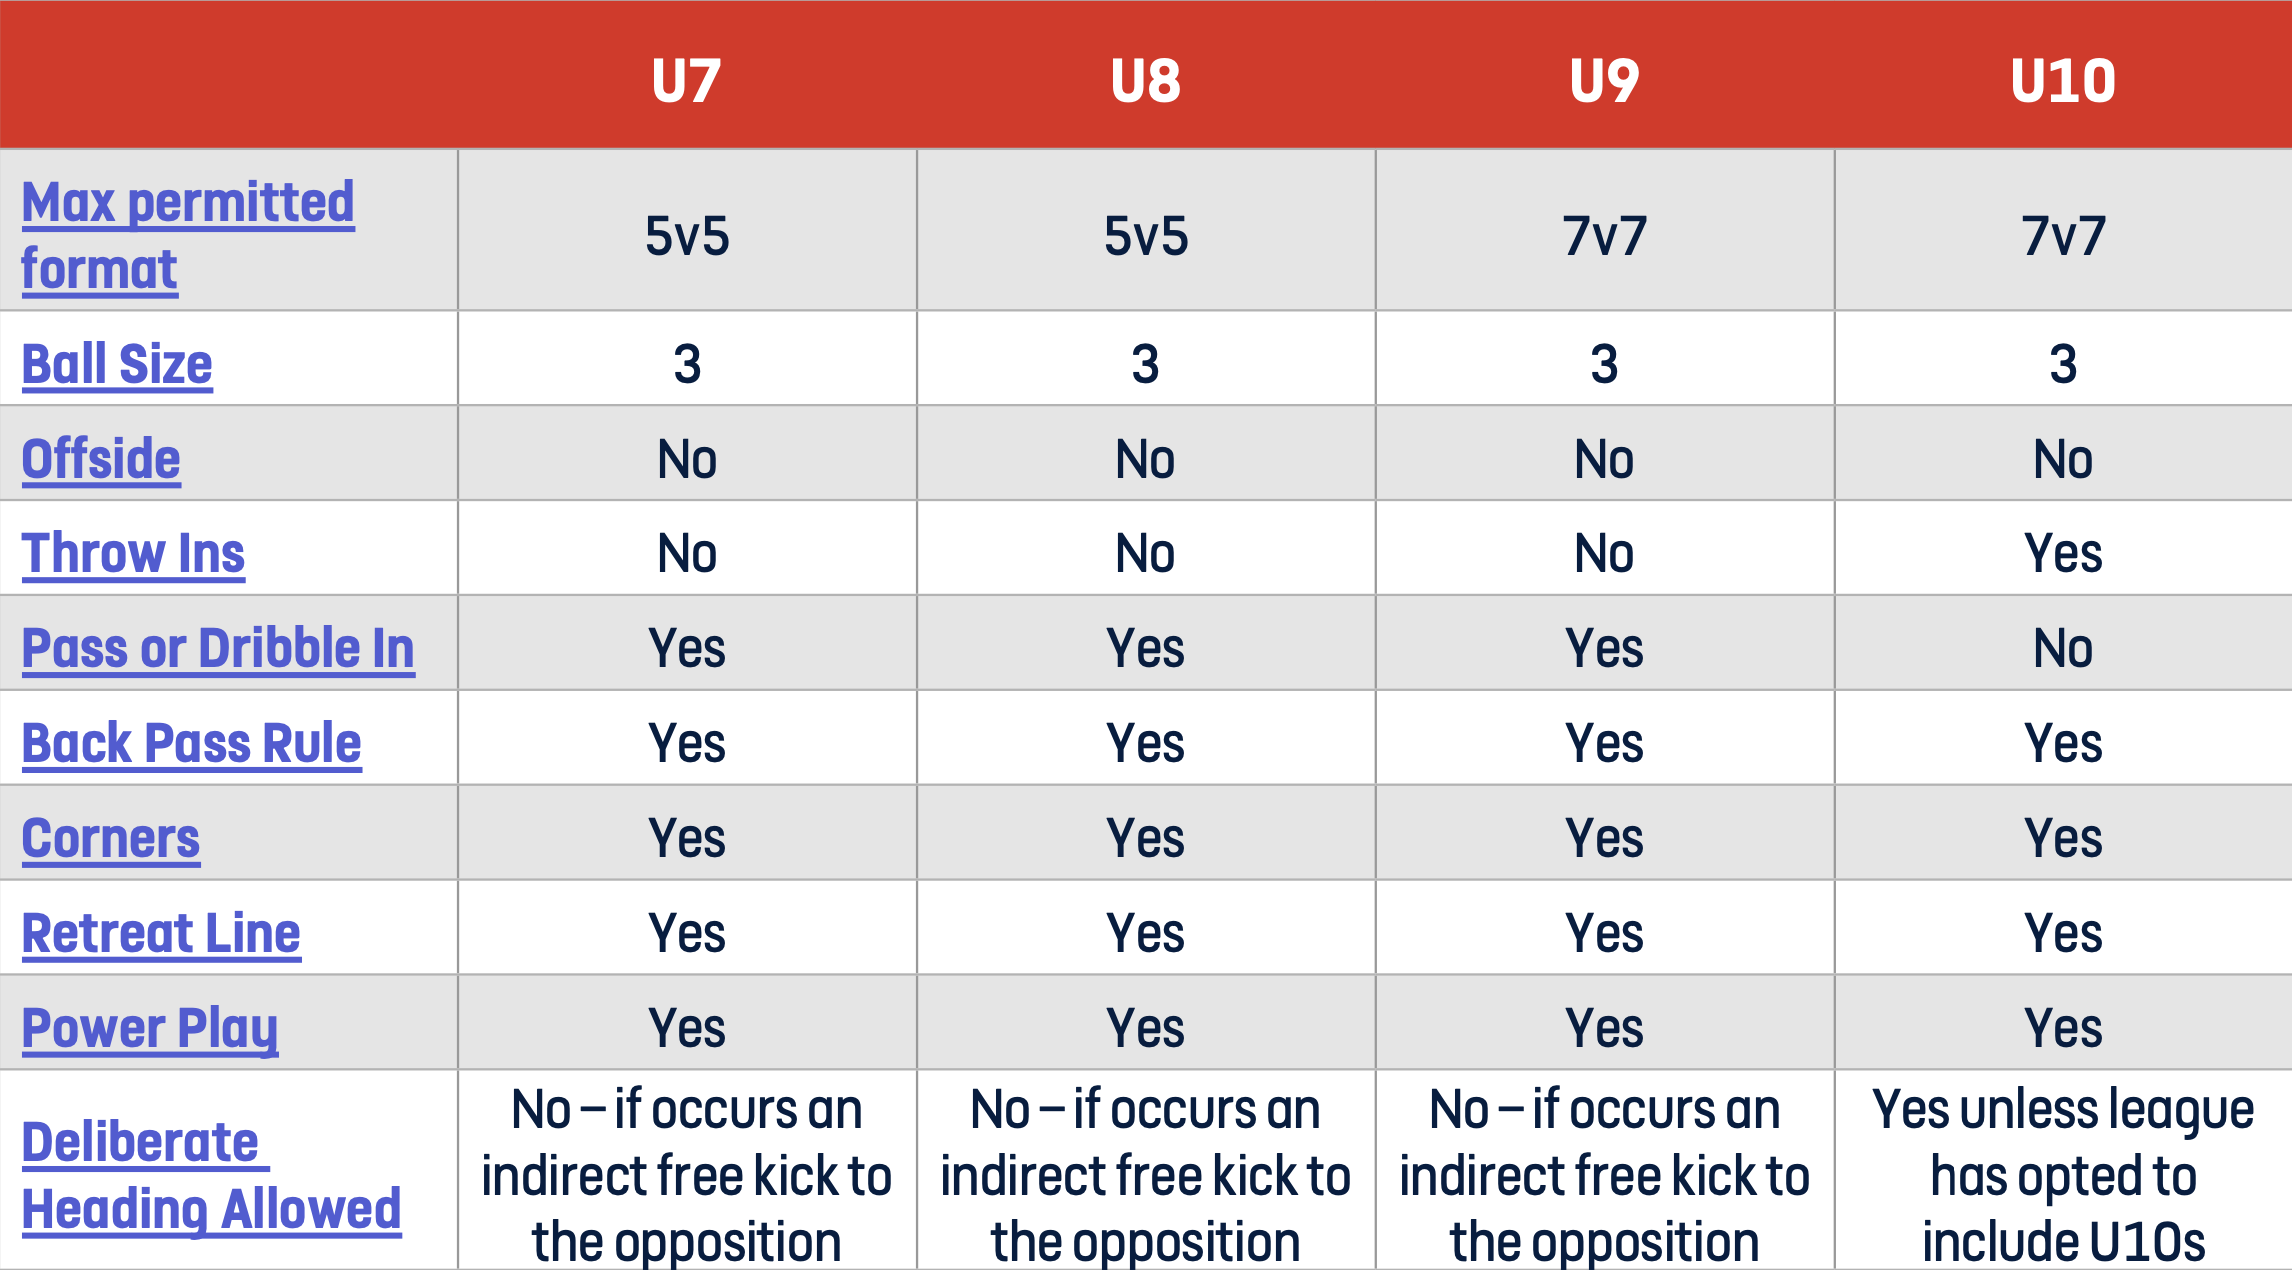The height and width of the screenshot is (1270, 2292).
Task: Open the Power Play link
Action: 150,1028
